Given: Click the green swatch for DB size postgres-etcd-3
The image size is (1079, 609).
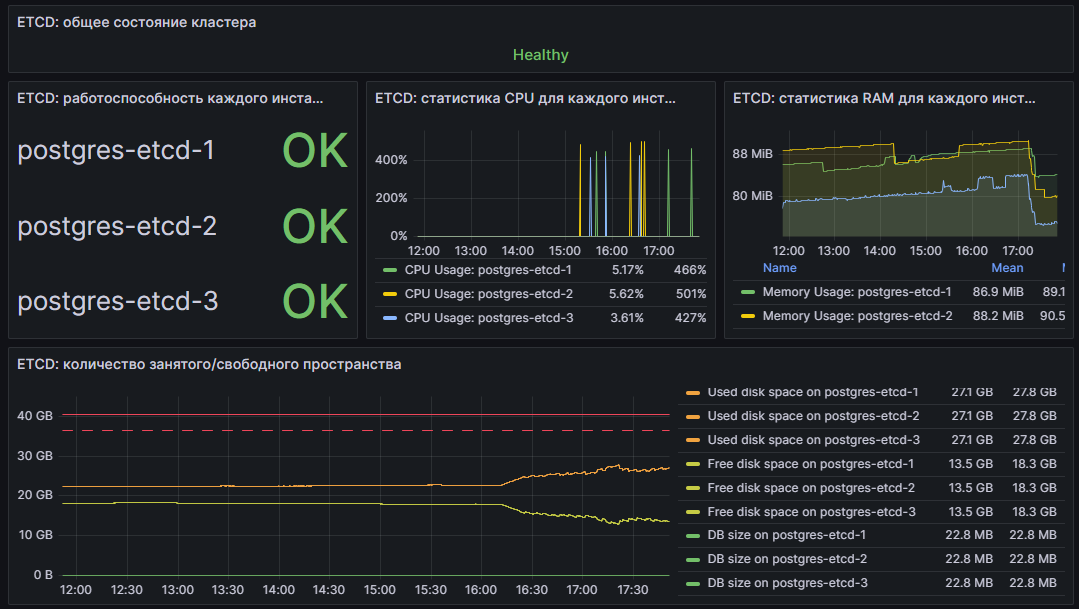Looking at the screenshot, I should coord(692,584).
